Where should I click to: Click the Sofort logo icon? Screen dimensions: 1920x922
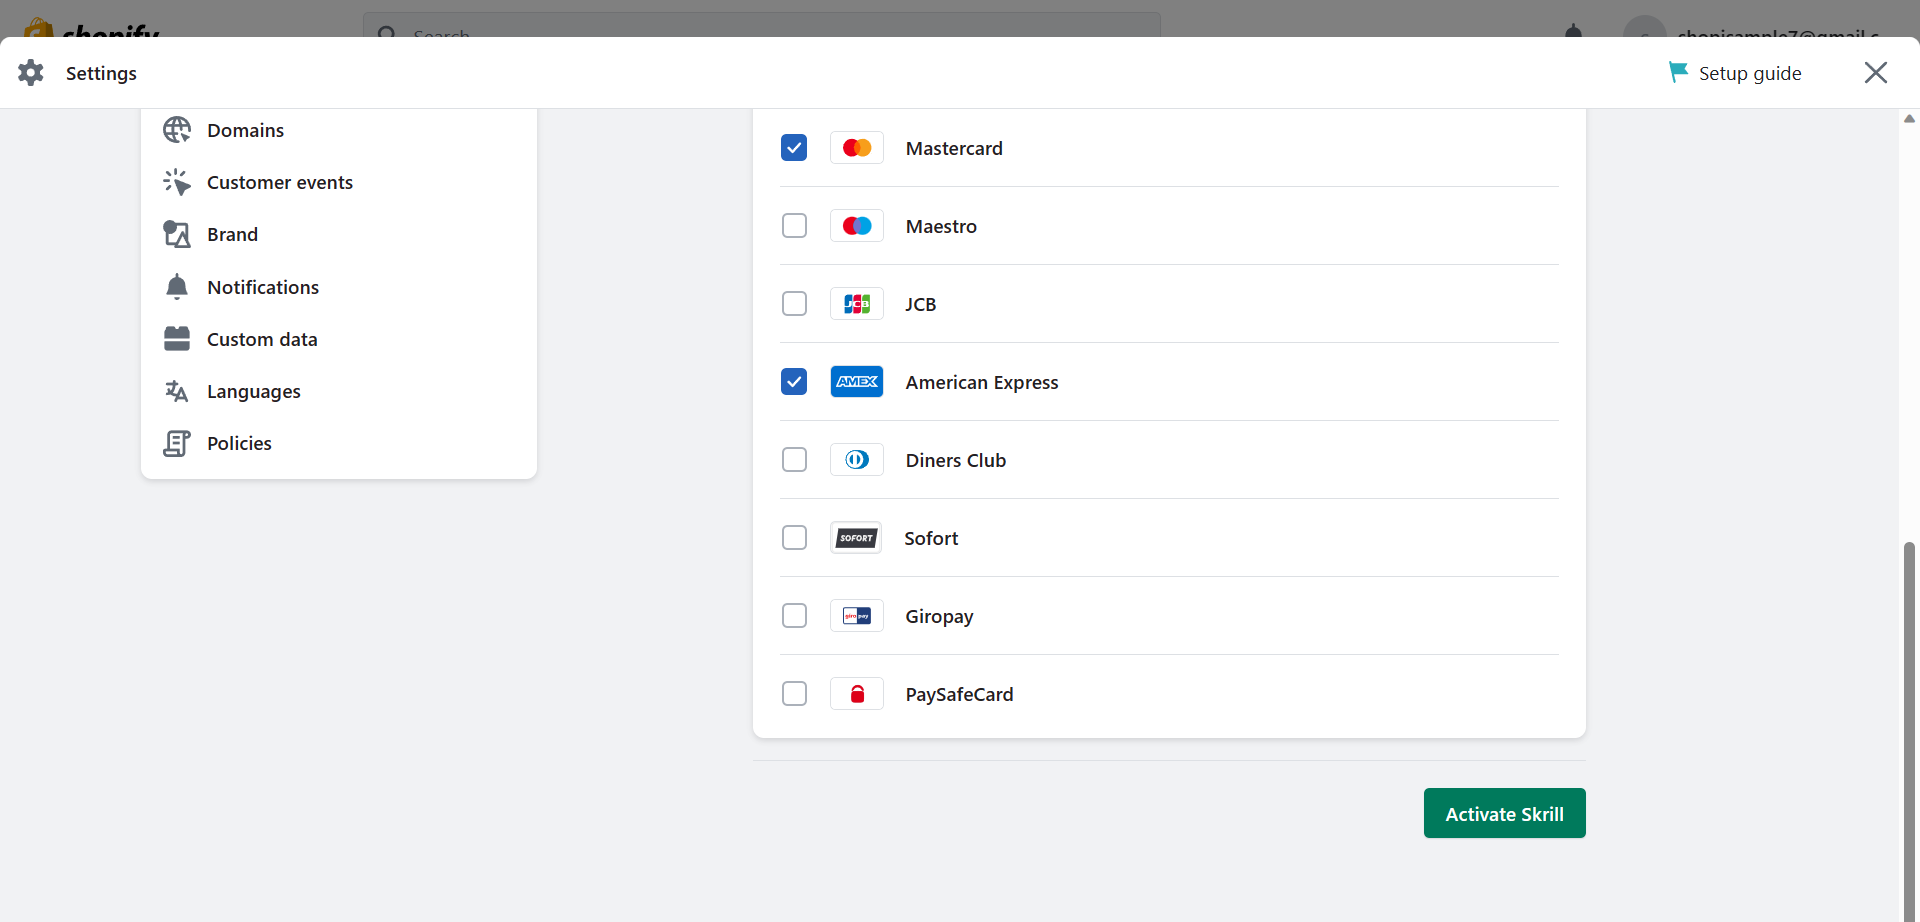coord(856,538)
